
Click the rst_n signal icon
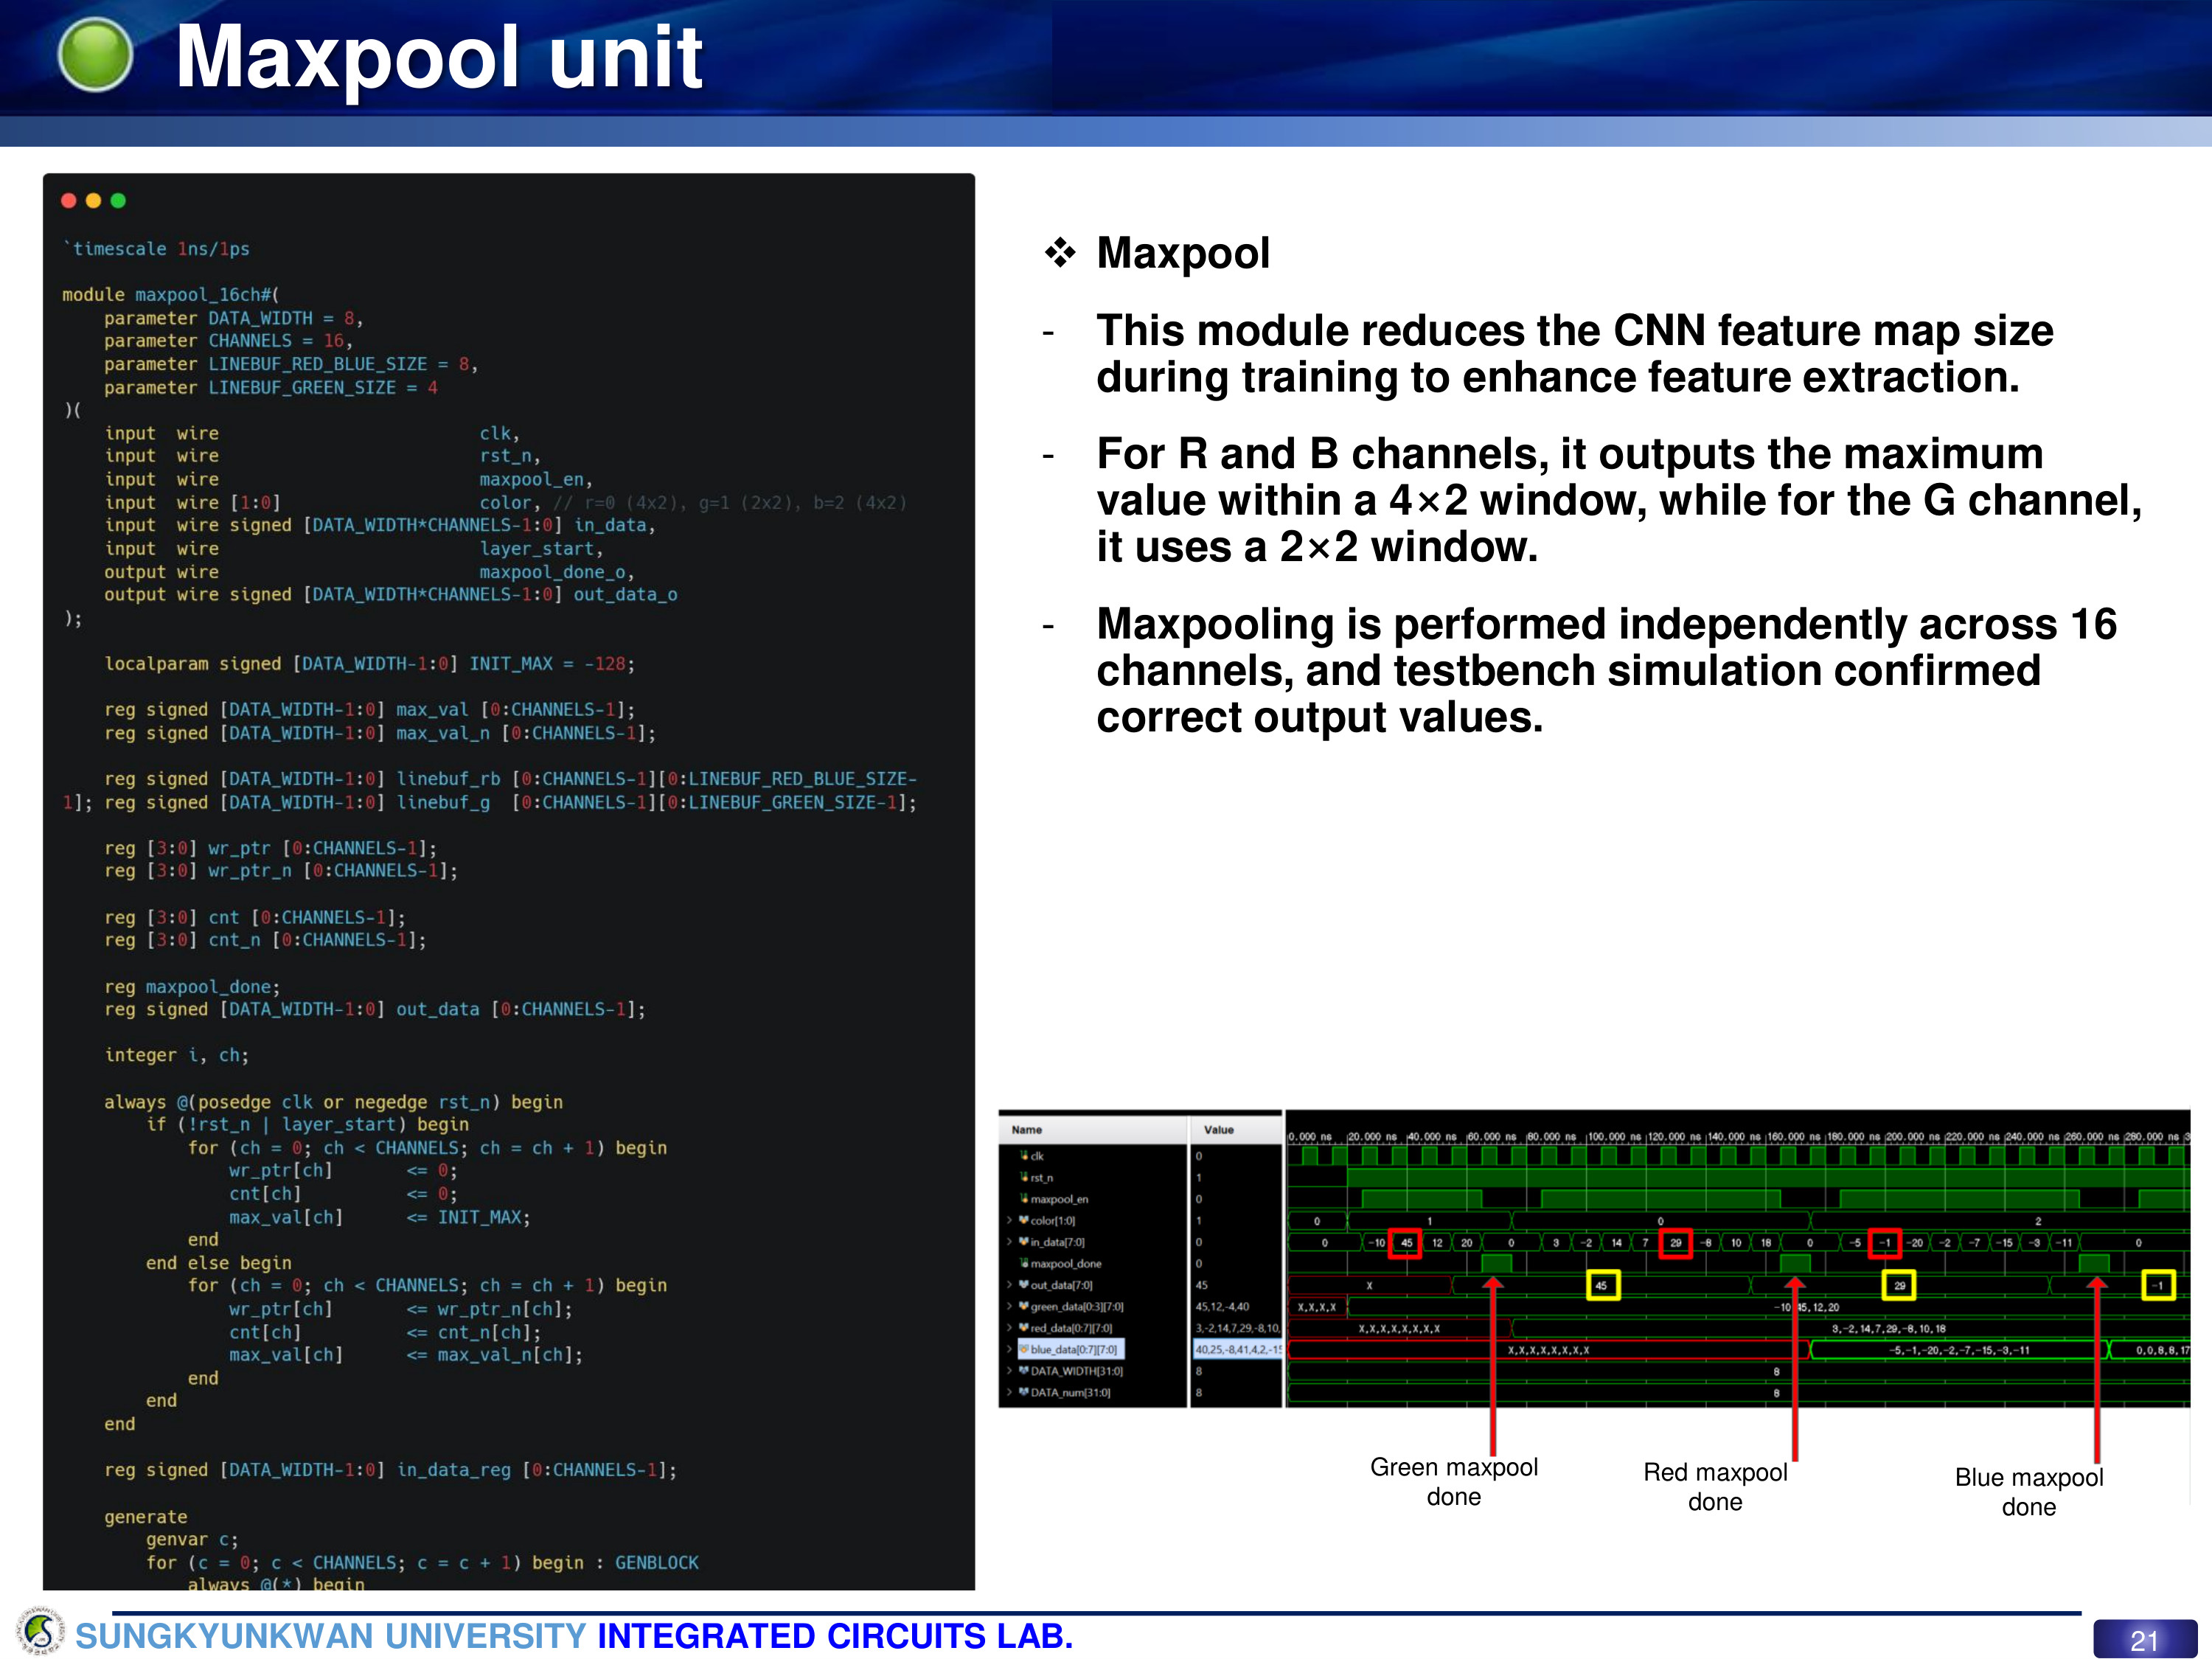[1024, 1177]
